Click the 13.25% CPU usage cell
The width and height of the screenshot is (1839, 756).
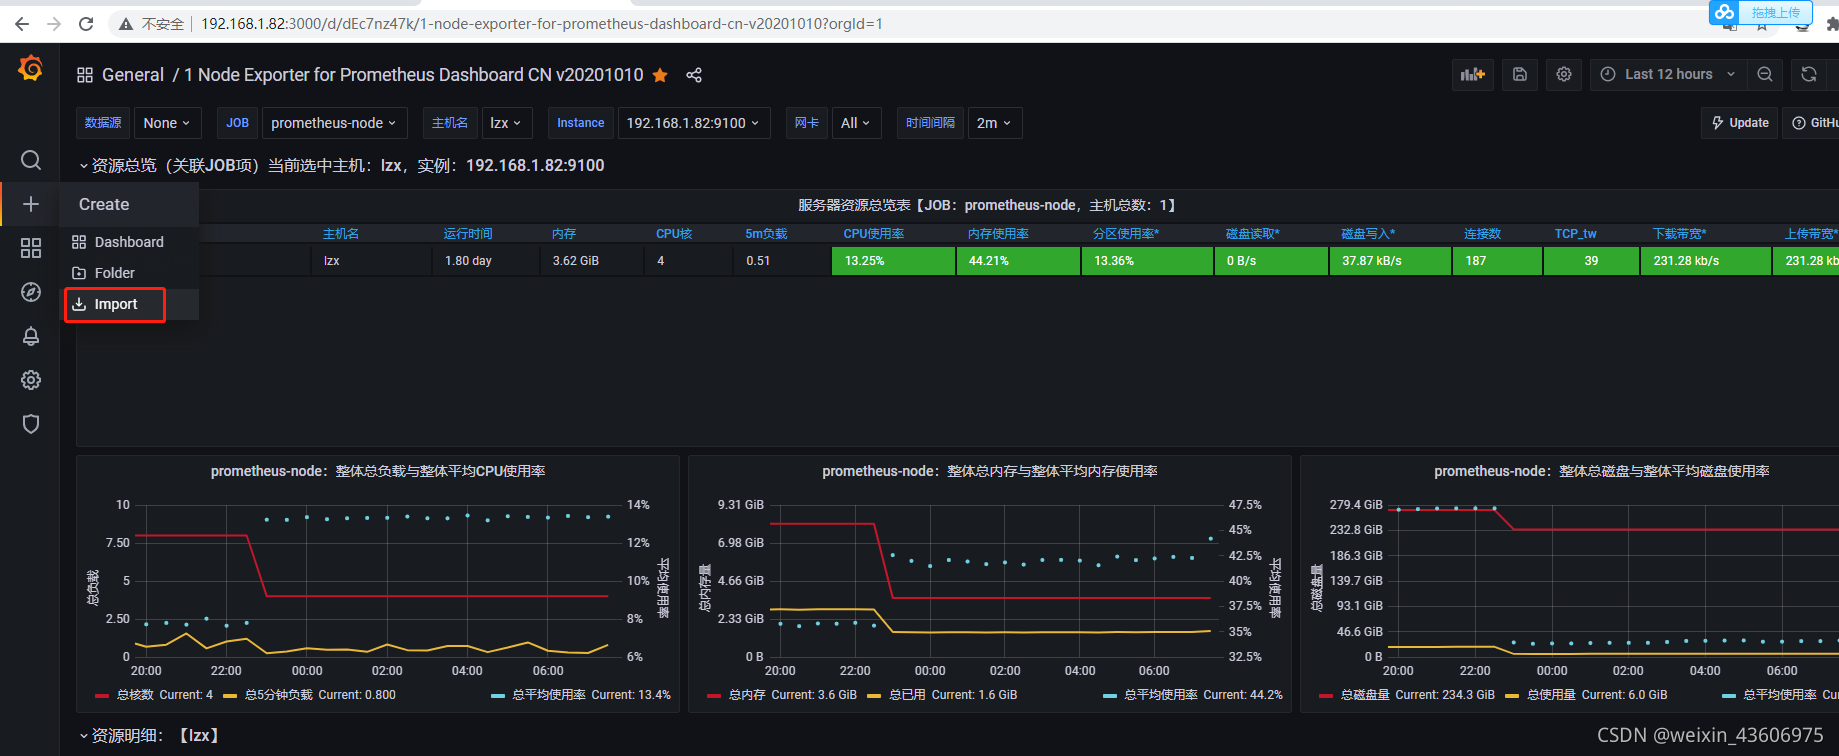pyautogui.click(x=893, y=261)
